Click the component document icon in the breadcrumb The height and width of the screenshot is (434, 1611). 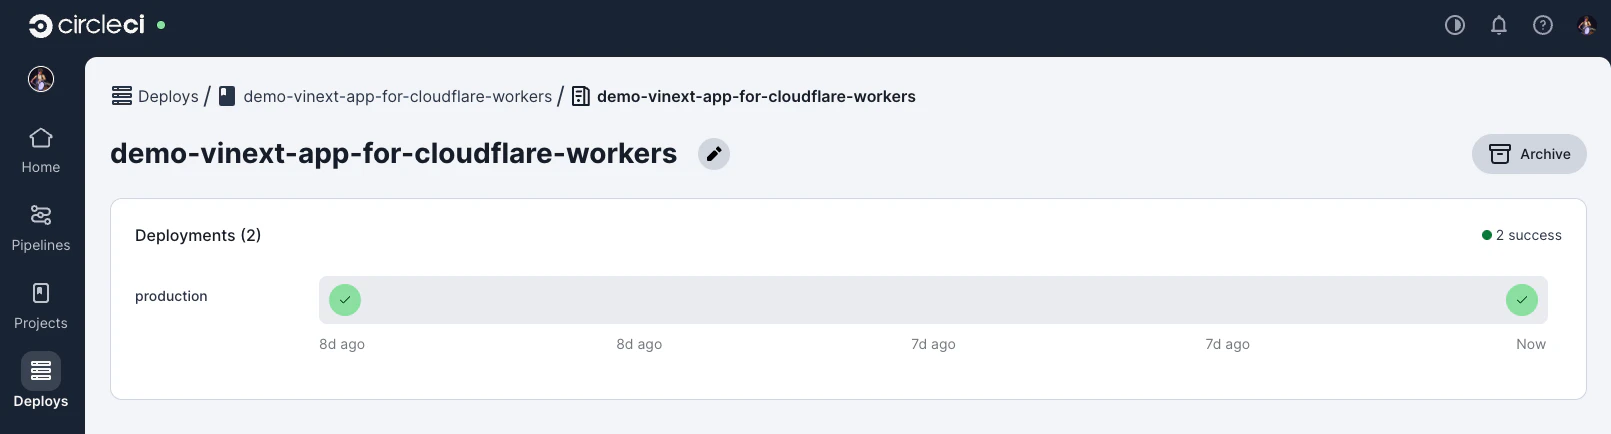click(x=580, y=96)
